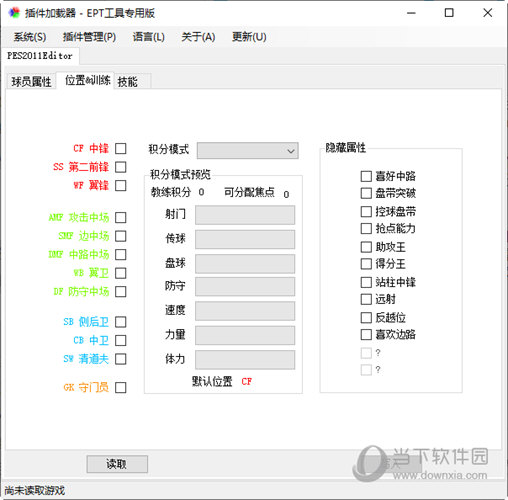Close the plugin loader window

coord(487,13)
